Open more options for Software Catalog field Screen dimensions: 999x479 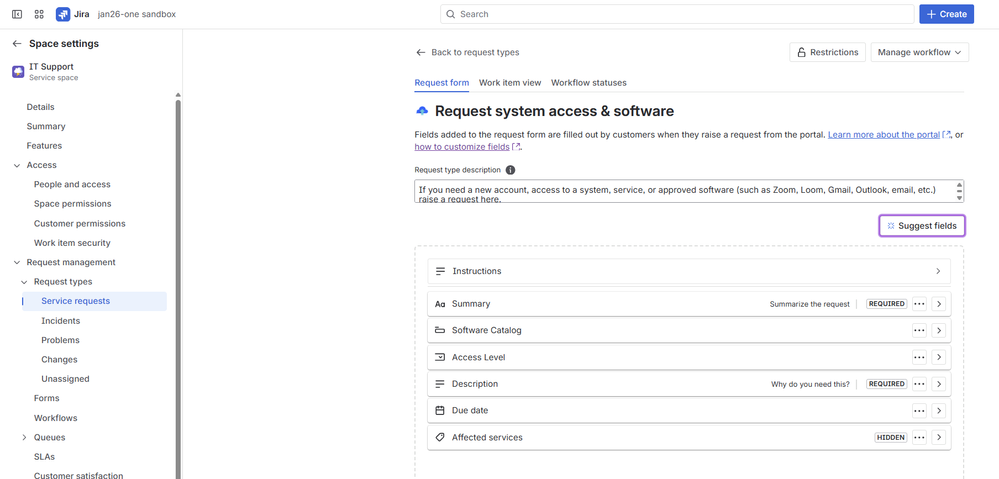[919, 331]
